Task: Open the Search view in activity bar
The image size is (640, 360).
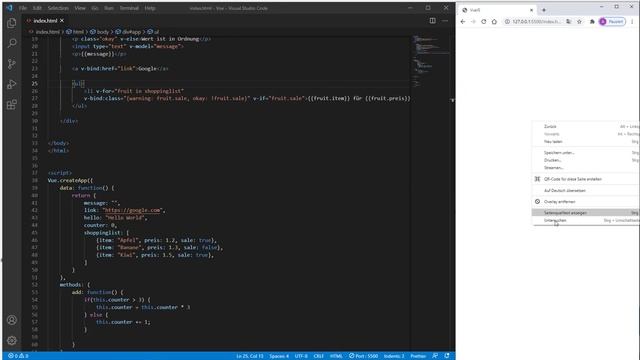Action: coord(12,43)
